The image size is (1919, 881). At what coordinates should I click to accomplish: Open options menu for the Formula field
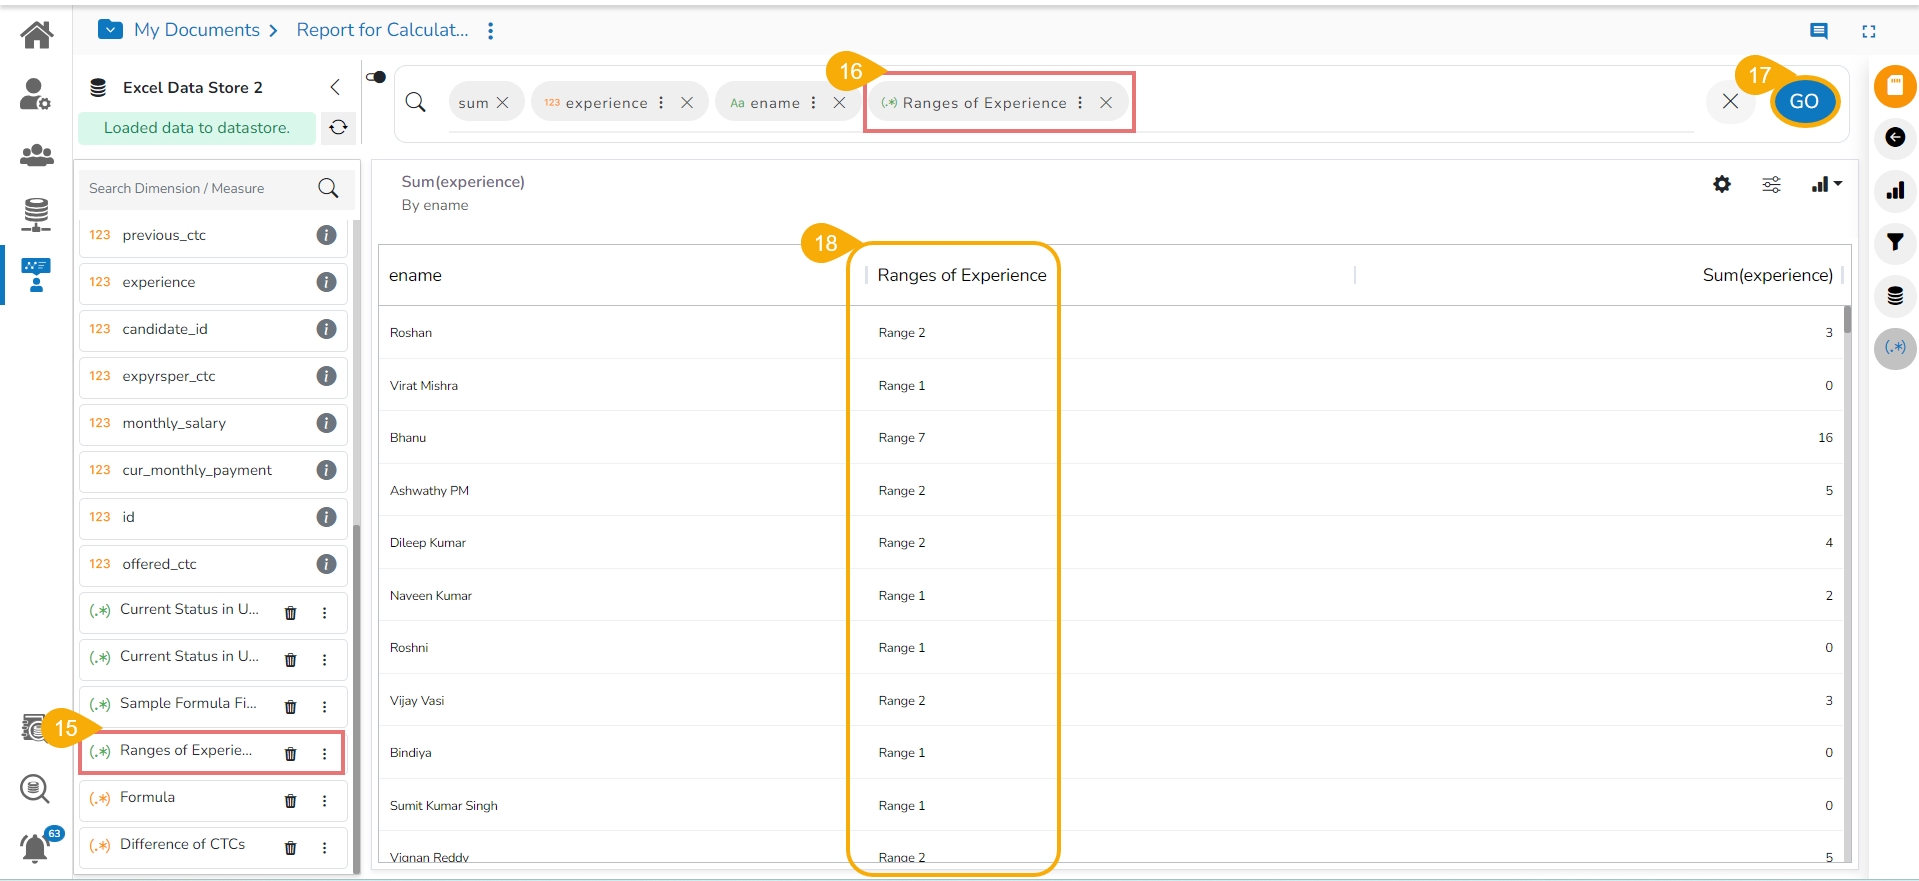(324, 801)
